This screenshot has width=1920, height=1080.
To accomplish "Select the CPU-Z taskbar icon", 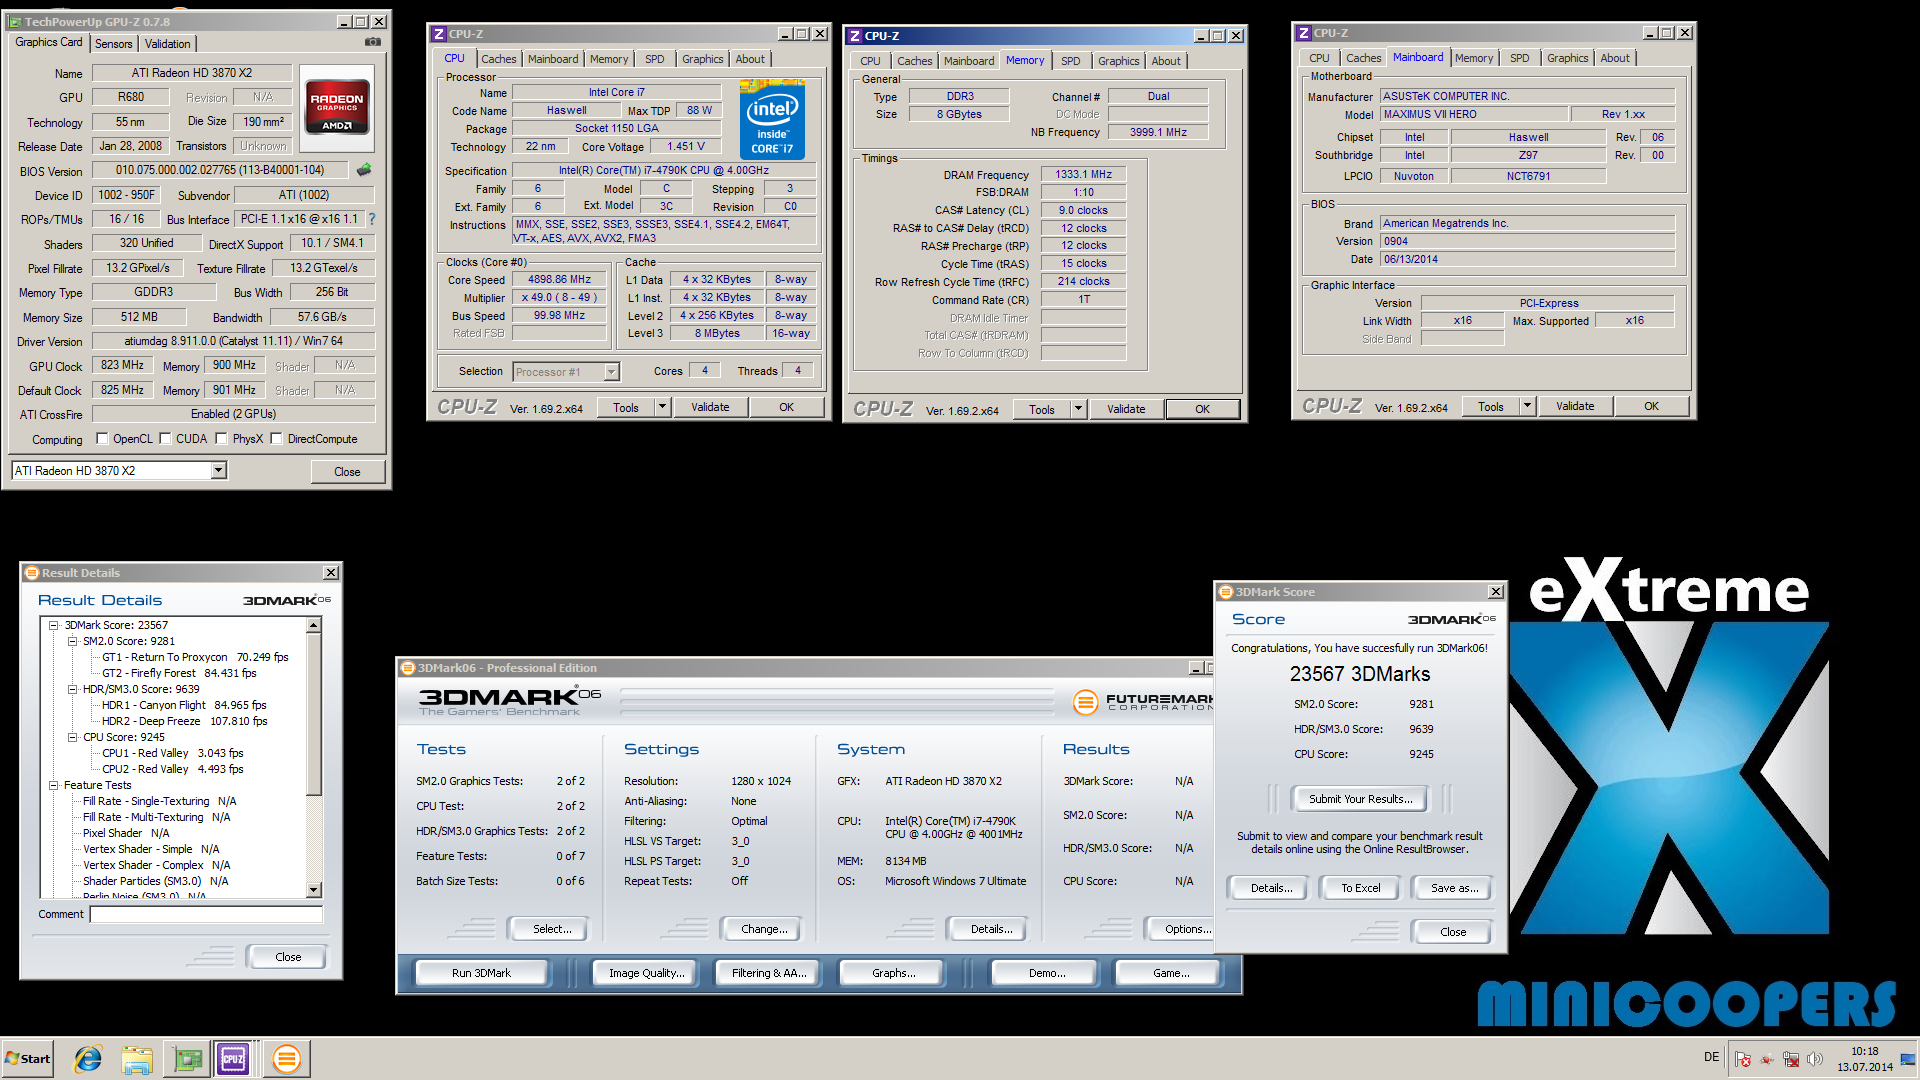I will 234,1058.
